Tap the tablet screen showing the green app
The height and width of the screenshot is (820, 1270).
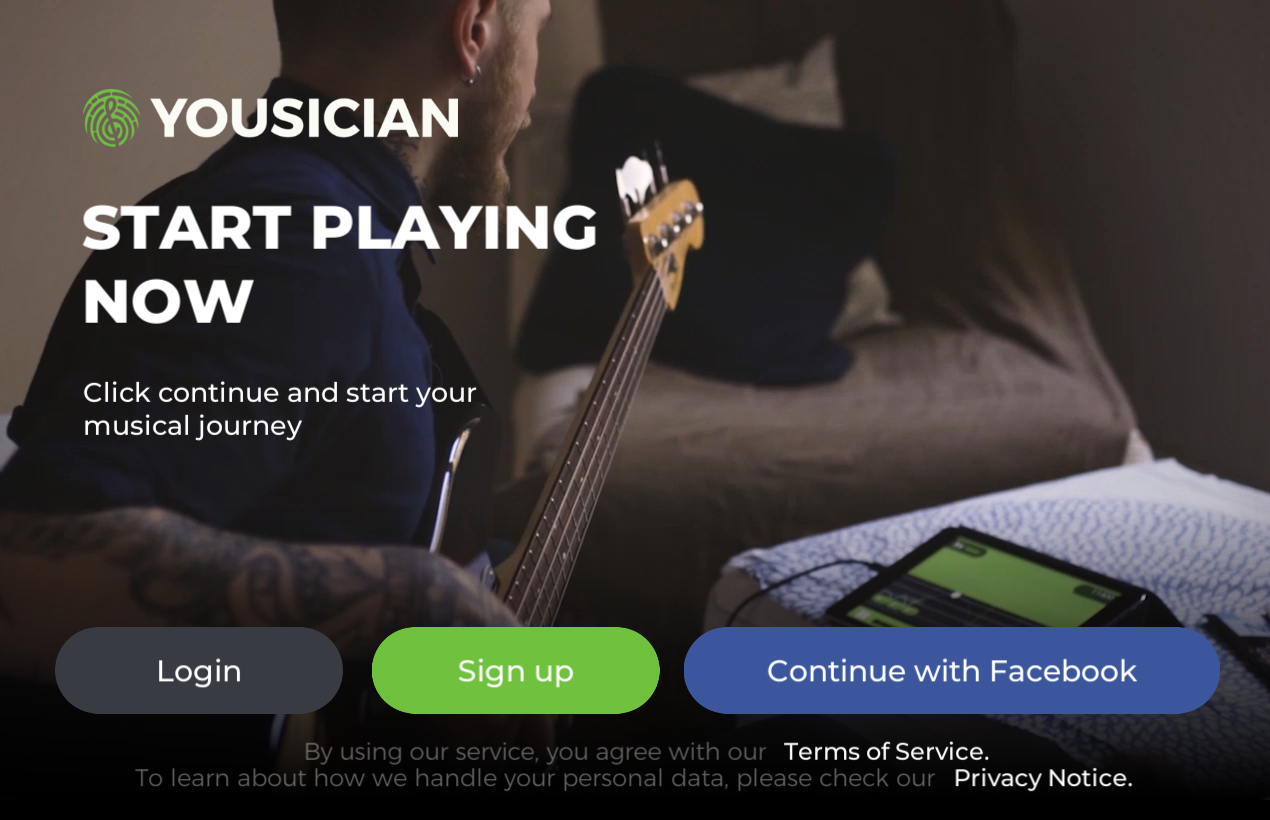pos(985,580)
